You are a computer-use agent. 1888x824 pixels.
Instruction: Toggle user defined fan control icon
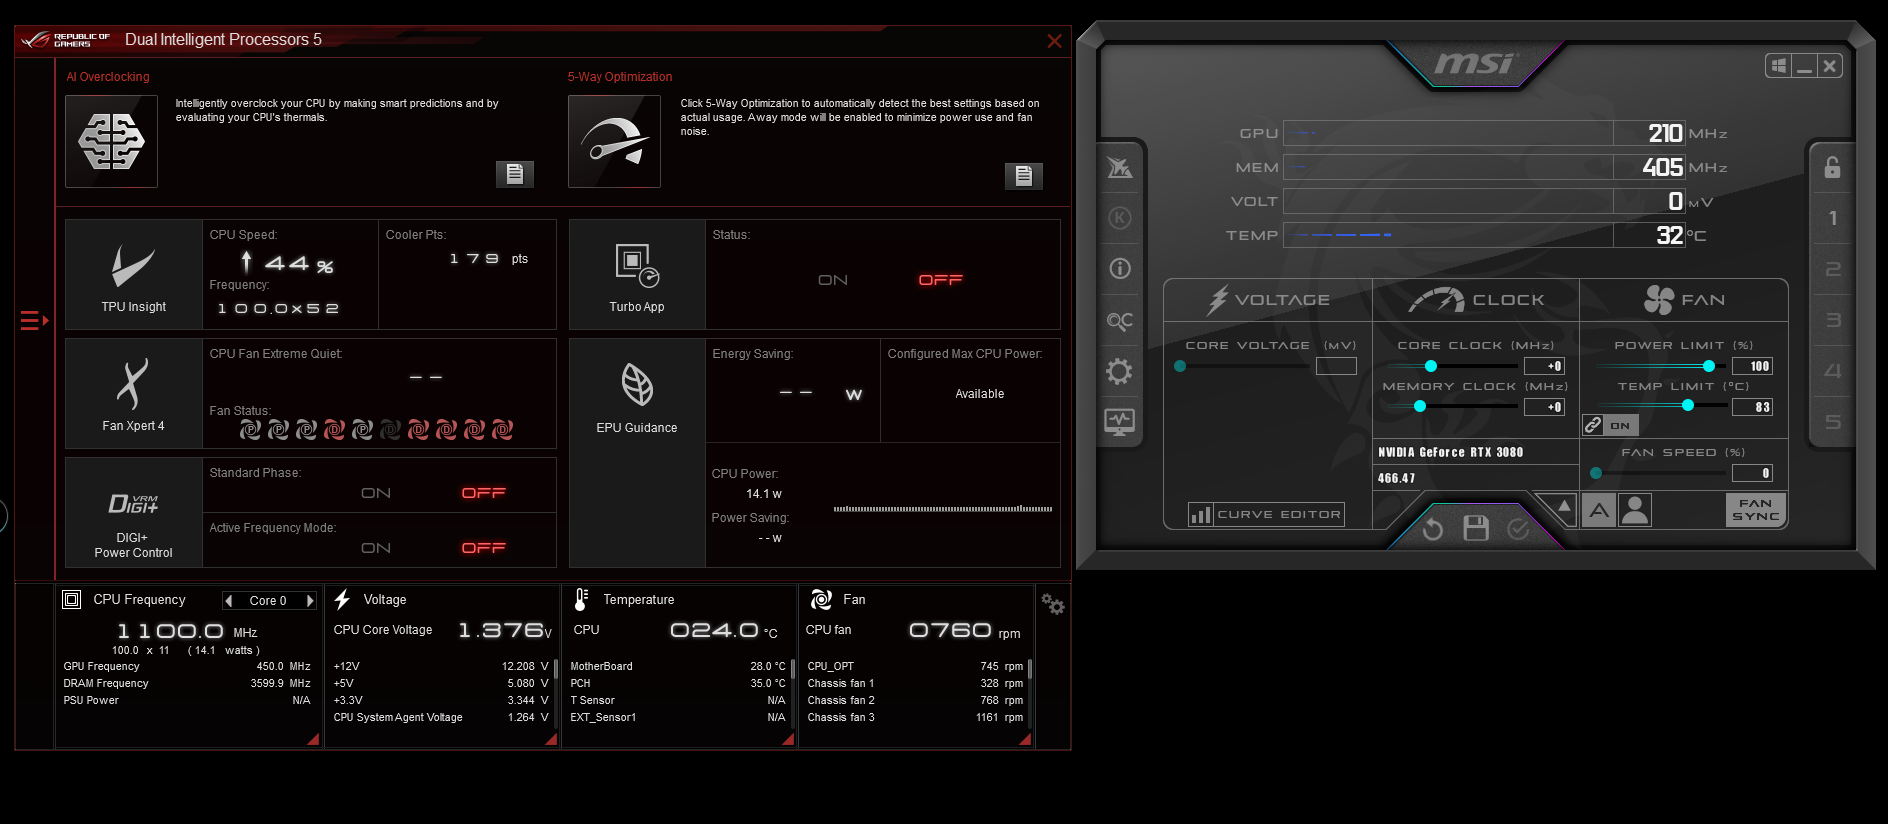pyautogui.click(x=1635, y=511)
